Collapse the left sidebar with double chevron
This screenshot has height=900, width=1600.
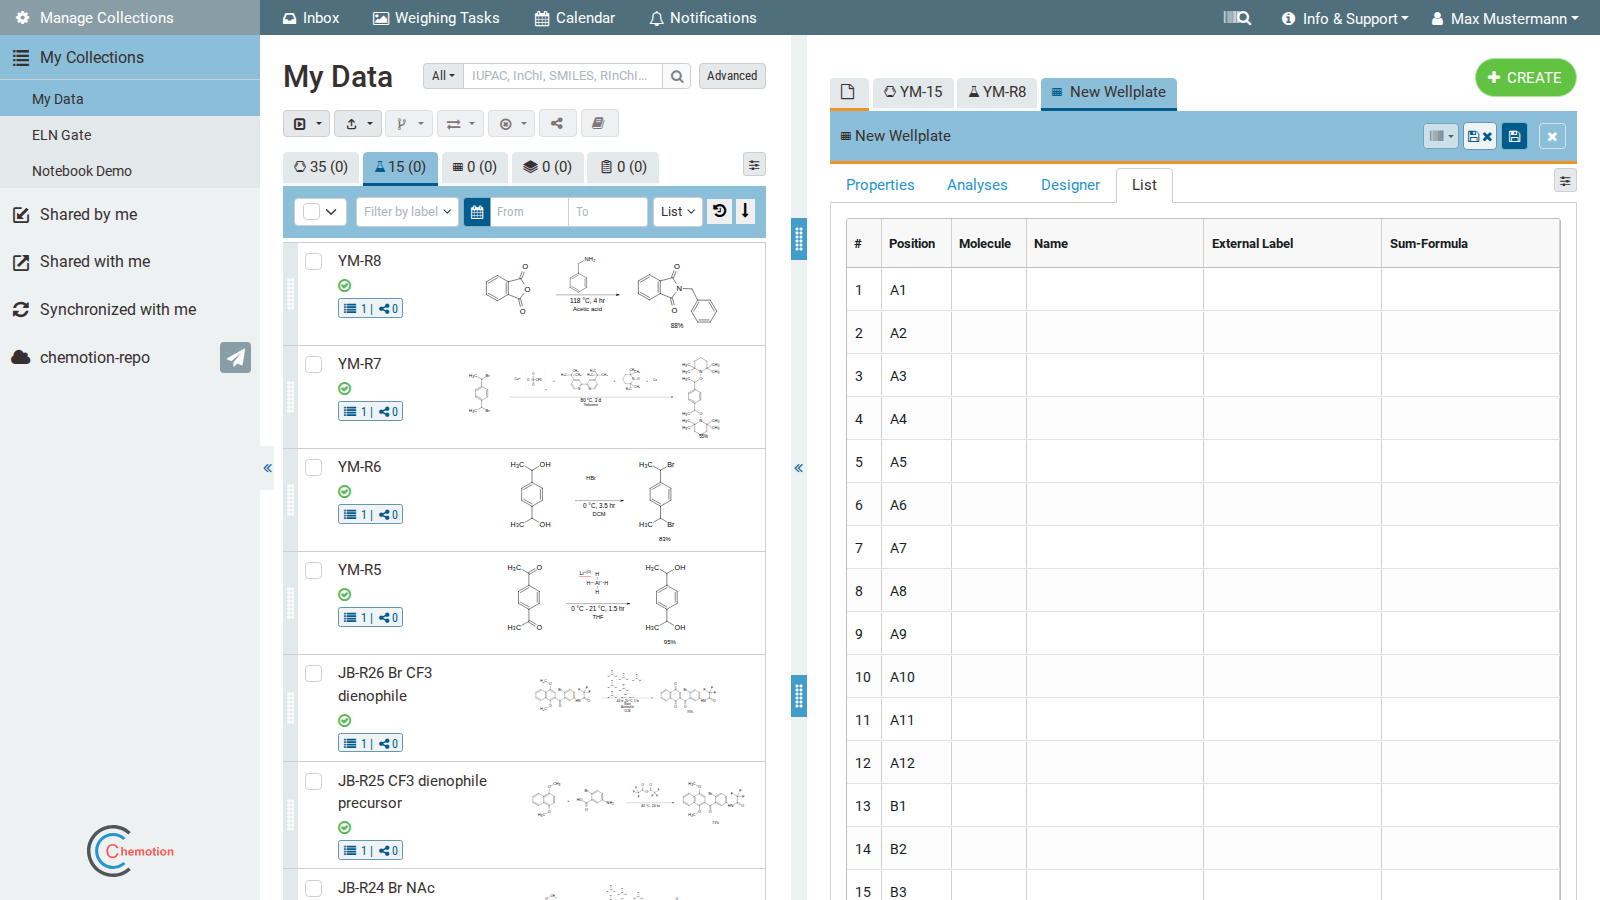[x=267, y=467]
